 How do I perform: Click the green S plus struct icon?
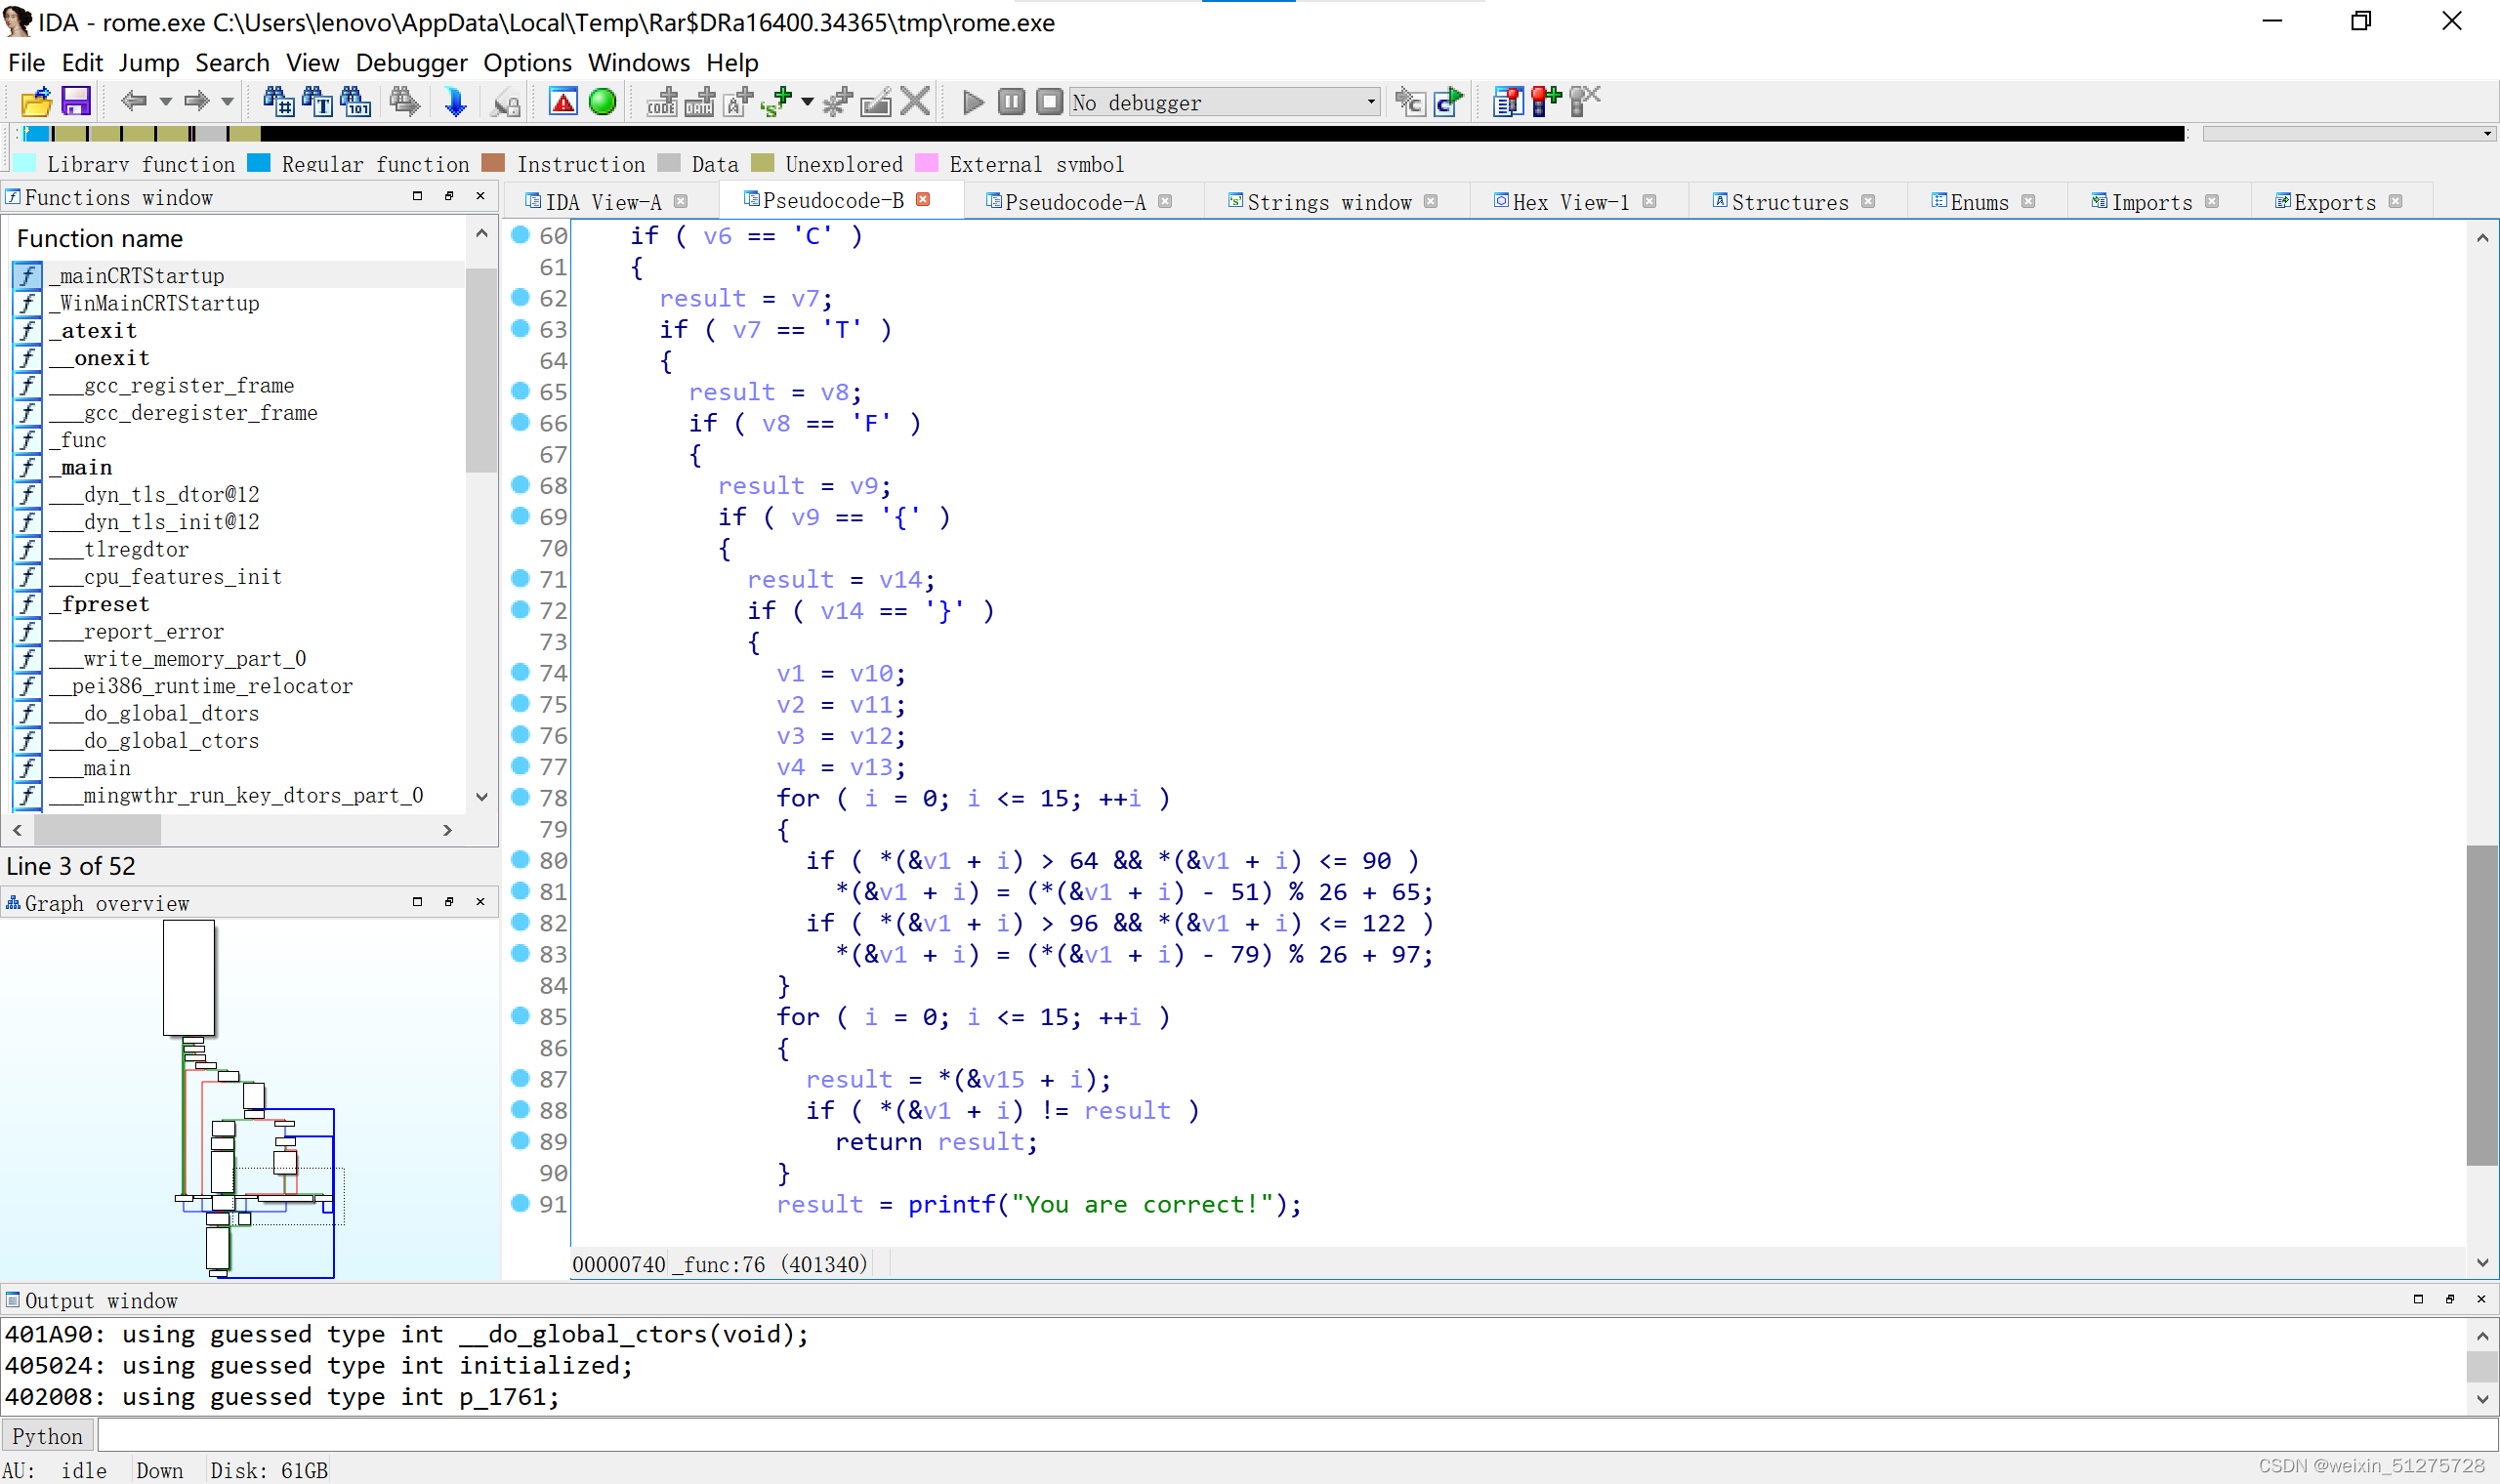(776, 101)
